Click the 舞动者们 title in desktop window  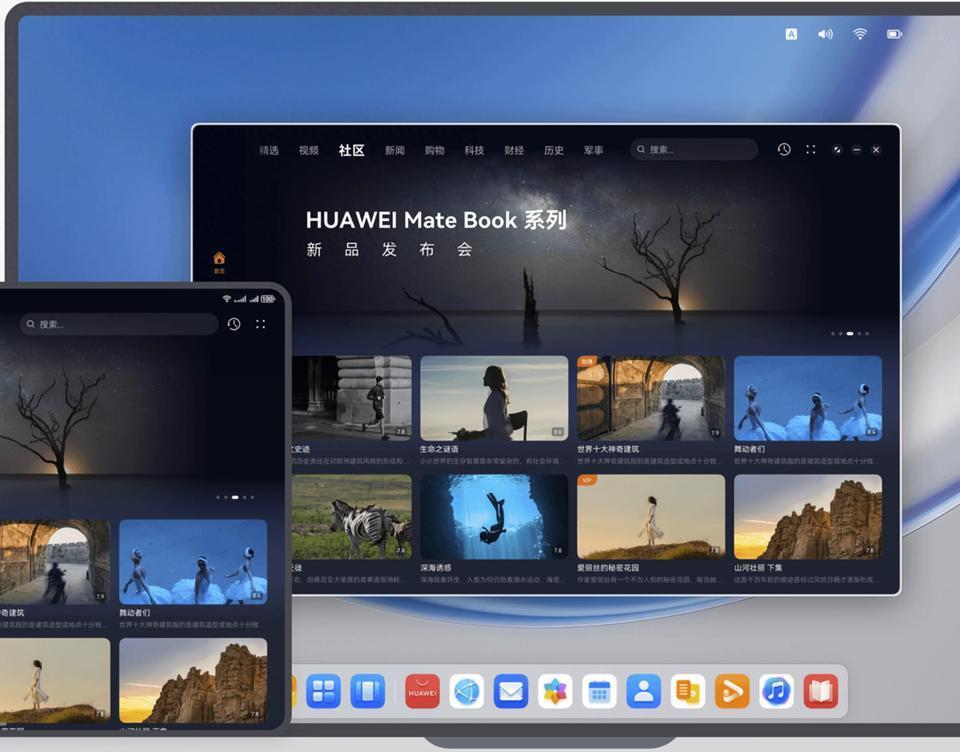point(749,449)
